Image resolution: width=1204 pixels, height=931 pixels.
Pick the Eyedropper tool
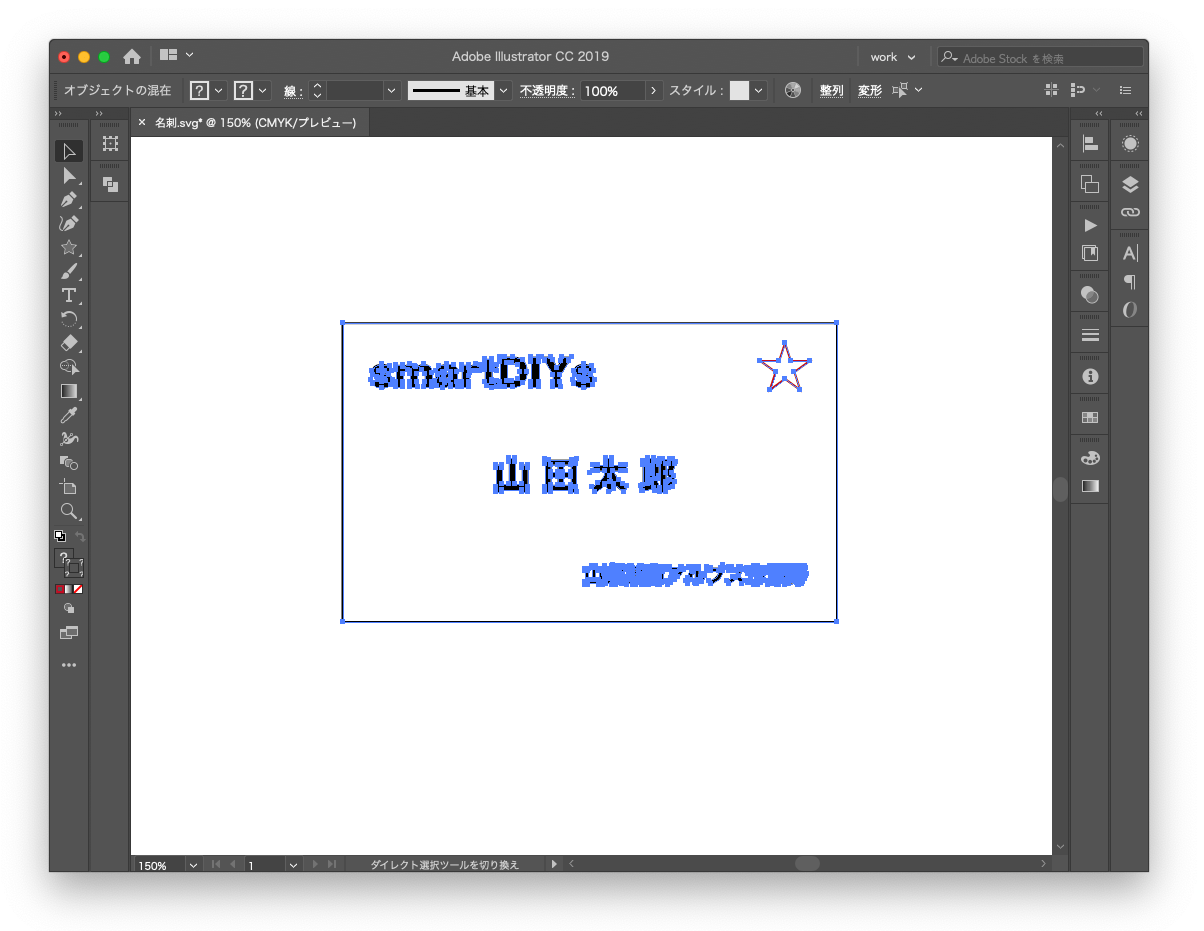pos(68,415)
